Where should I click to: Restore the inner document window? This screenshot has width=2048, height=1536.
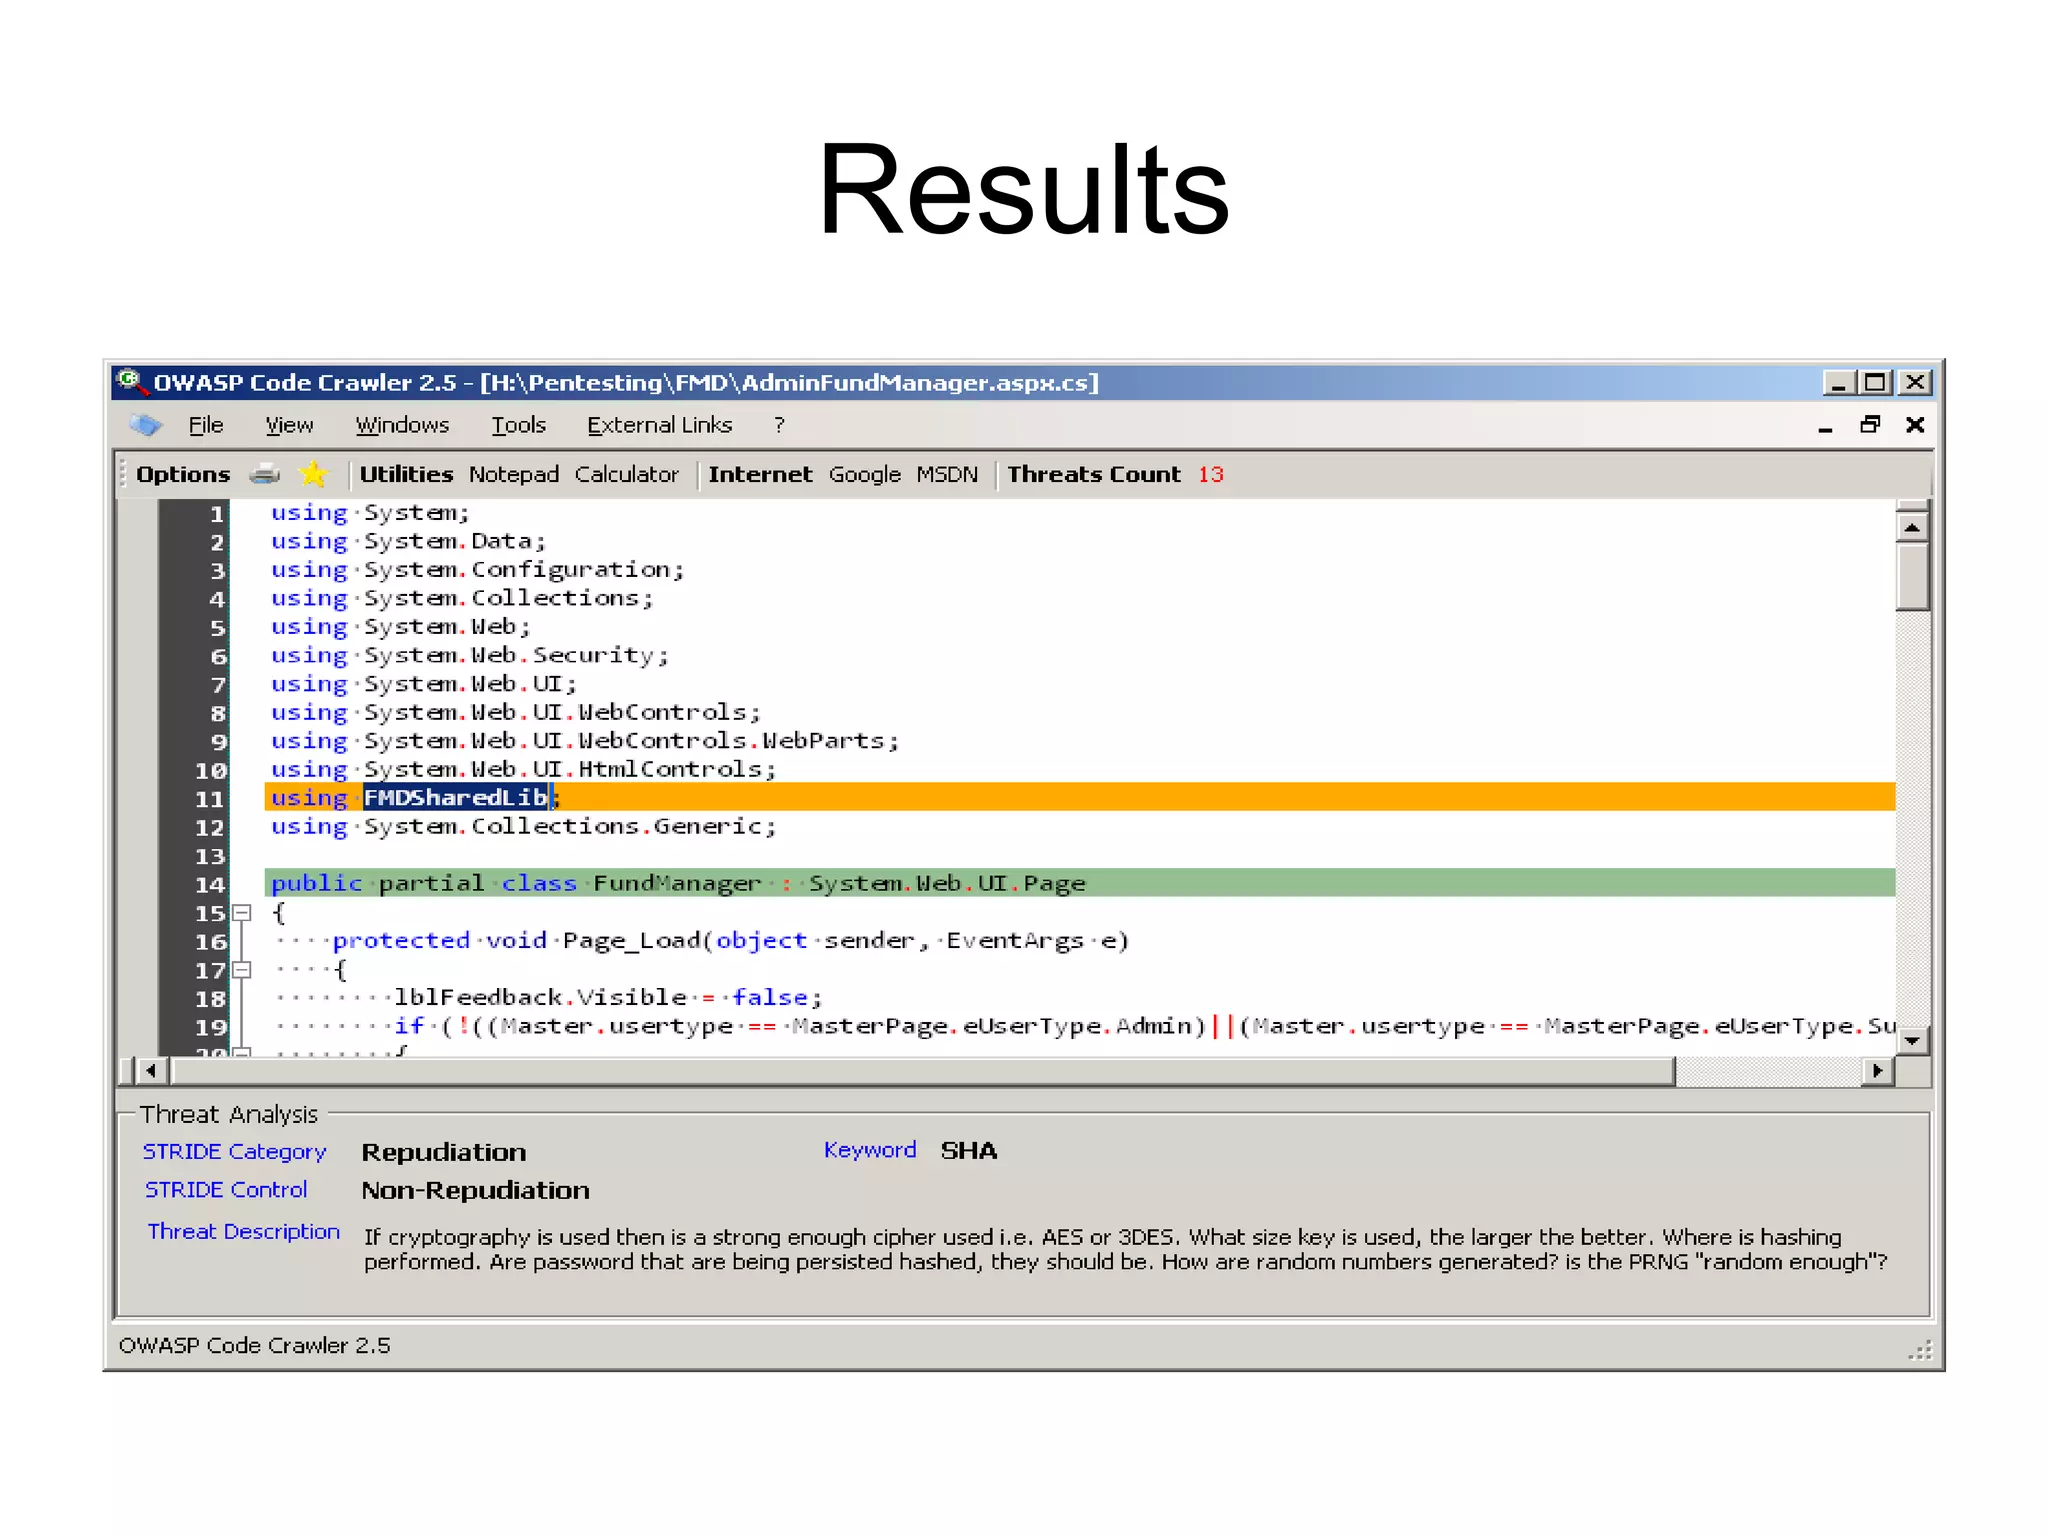[x=1870, y=425]
